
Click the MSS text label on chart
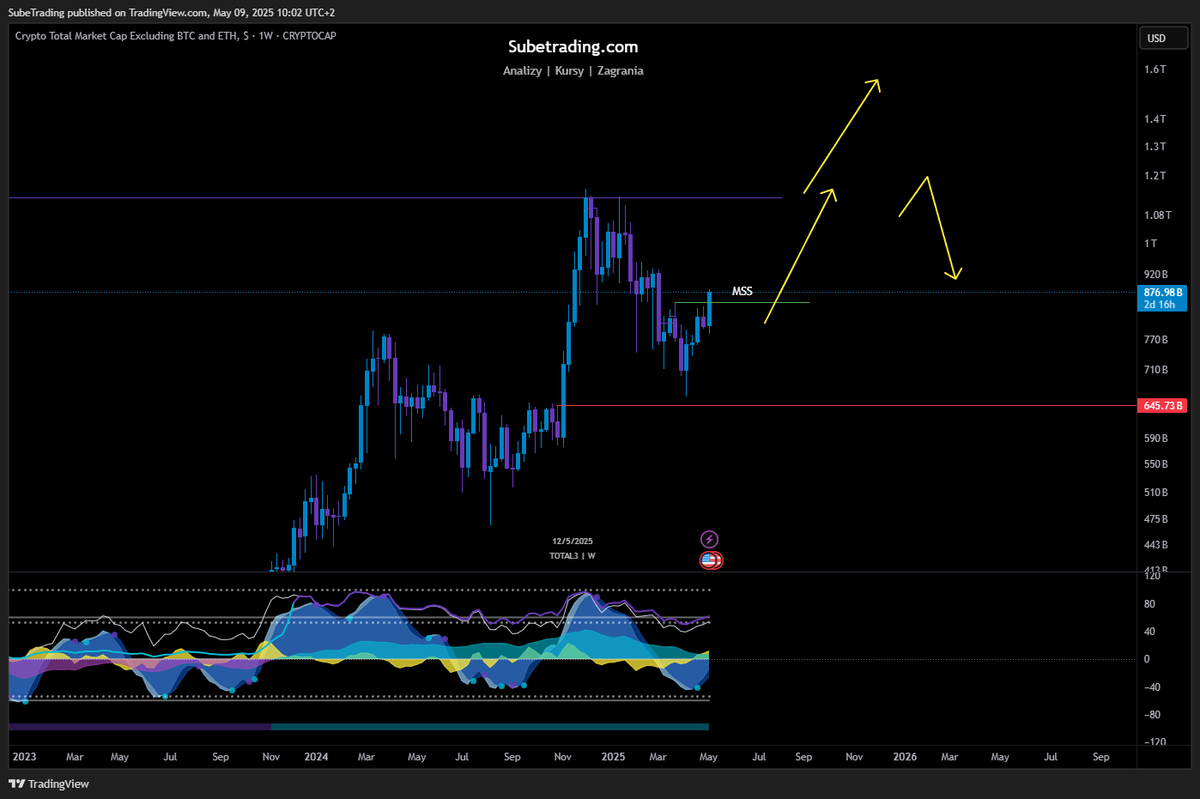742,291
